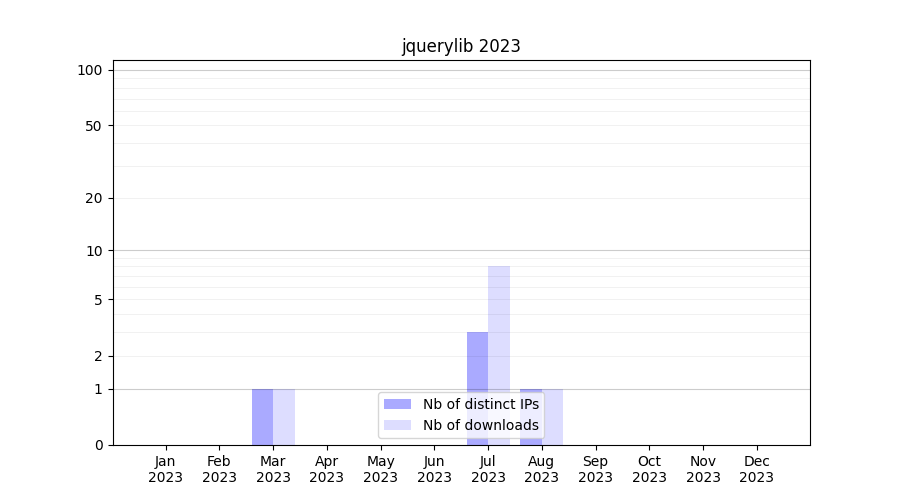Select the 'Jul 2023' x-axis label
The height and width of the screenshot is (500, 900).
click(x=488, y=469)
